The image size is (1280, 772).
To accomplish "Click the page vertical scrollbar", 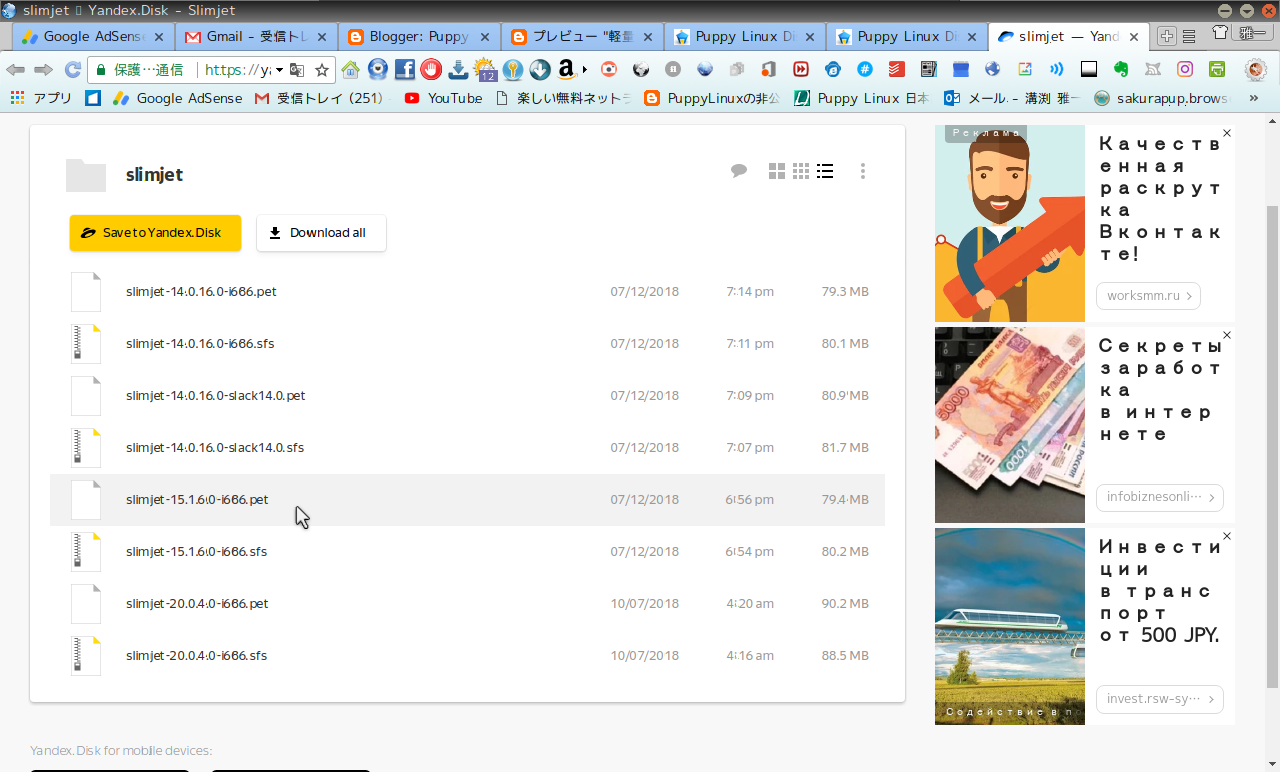I will point(1272,445).
